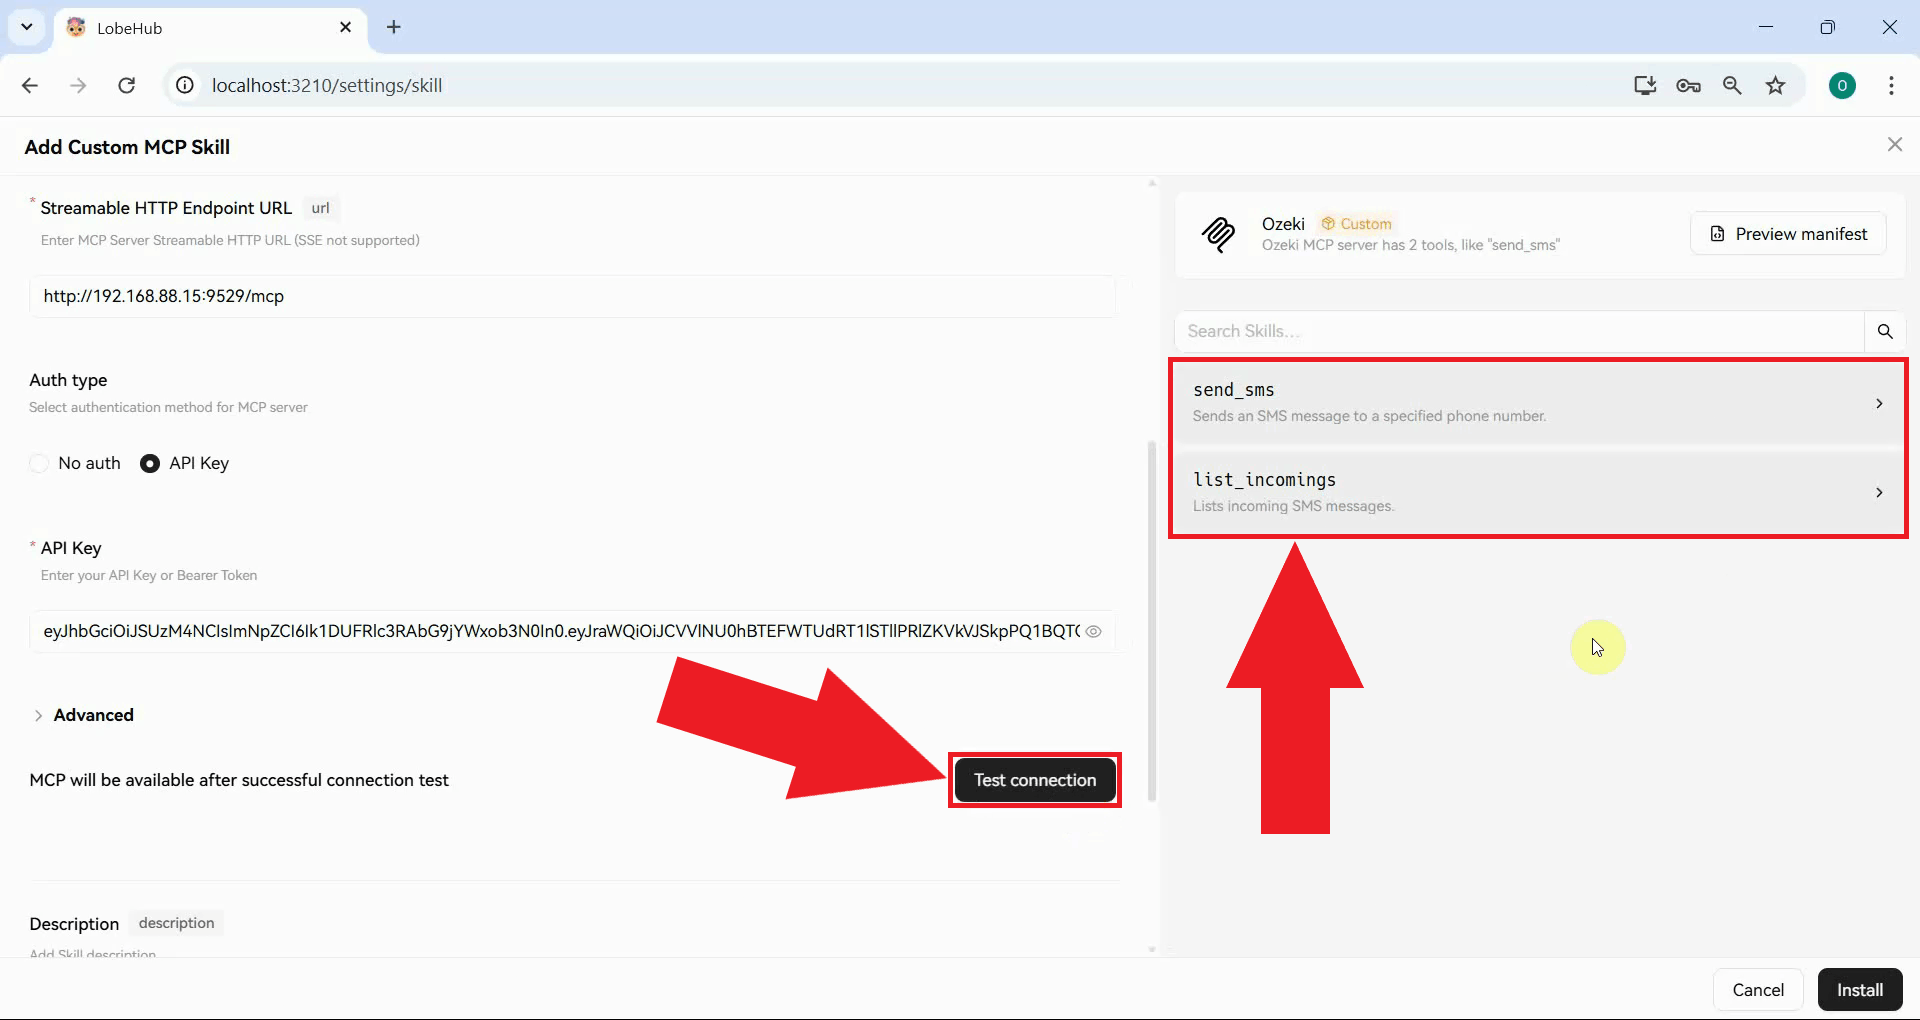Expand the list_incomings tool entry
The height and width of the screenshot is (1020, 1920).
(1538, 493)
